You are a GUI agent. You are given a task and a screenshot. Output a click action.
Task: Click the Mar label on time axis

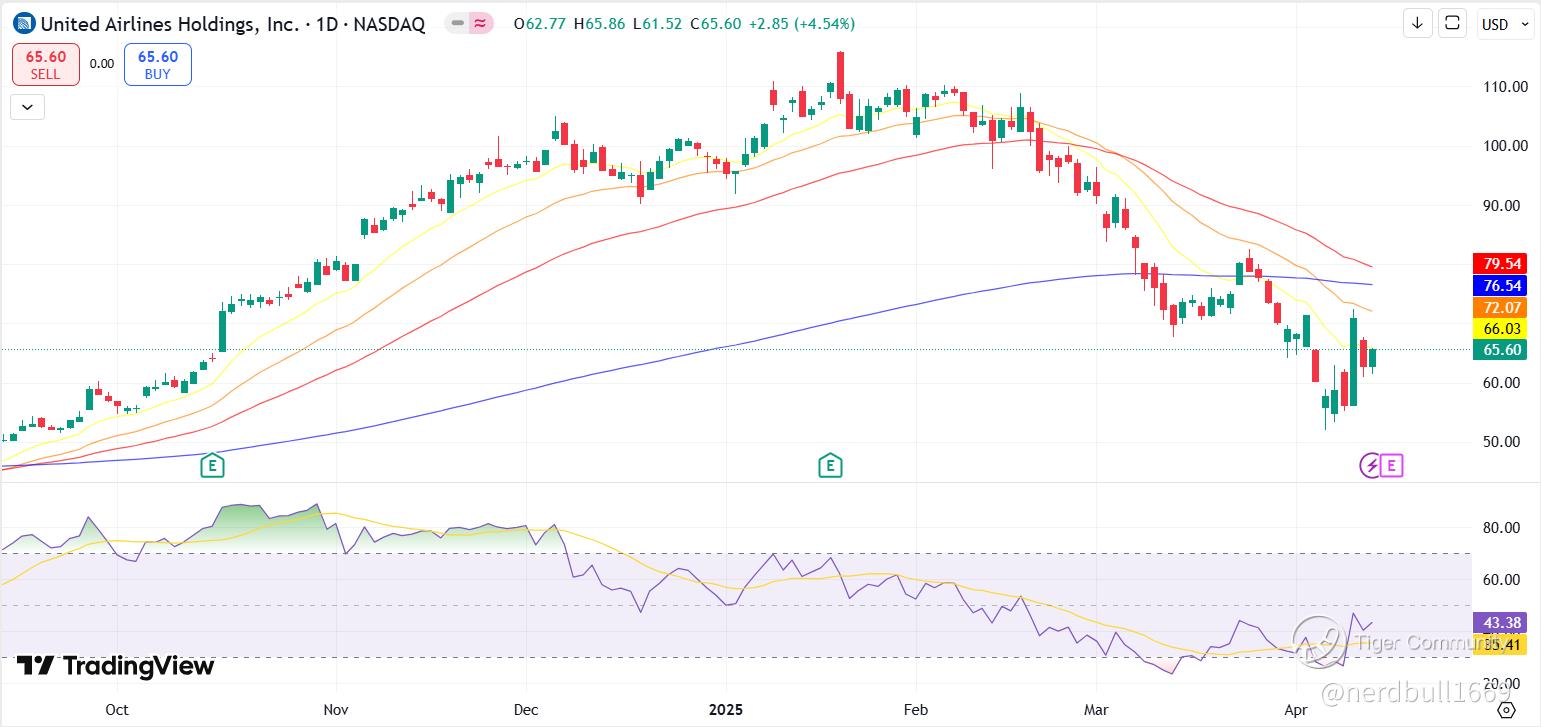[x=1097, y=710]
